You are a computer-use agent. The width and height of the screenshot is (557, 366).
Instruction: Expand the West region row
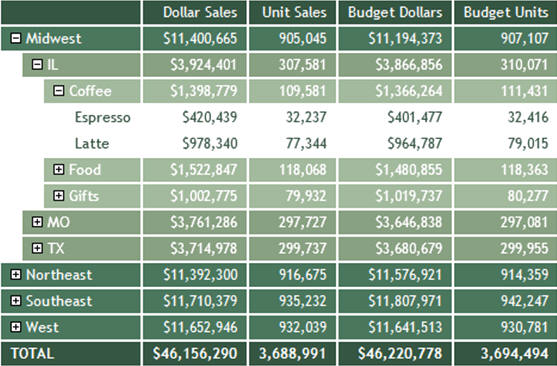pos(16,327)
